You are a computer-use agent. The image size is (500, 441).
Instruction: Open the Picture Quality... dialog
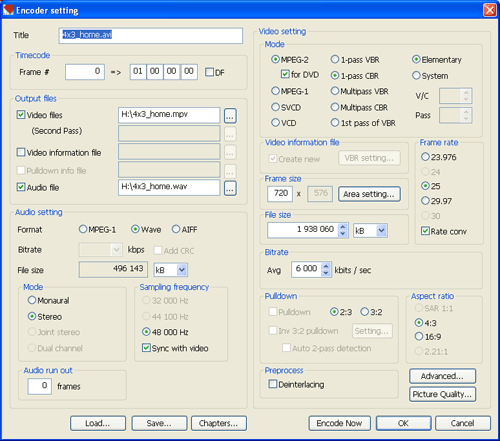click(442, 394)
